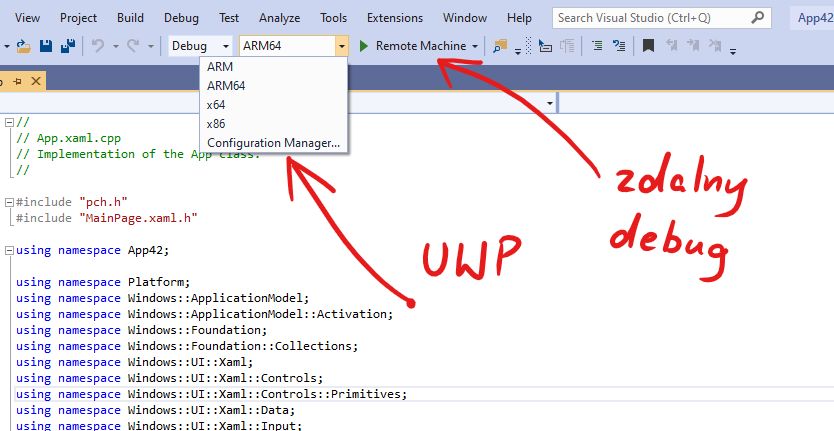Image resolution: width=834 pixels, height=431 pixels.
Task: Open the Window menu
Action: (465, 18)
